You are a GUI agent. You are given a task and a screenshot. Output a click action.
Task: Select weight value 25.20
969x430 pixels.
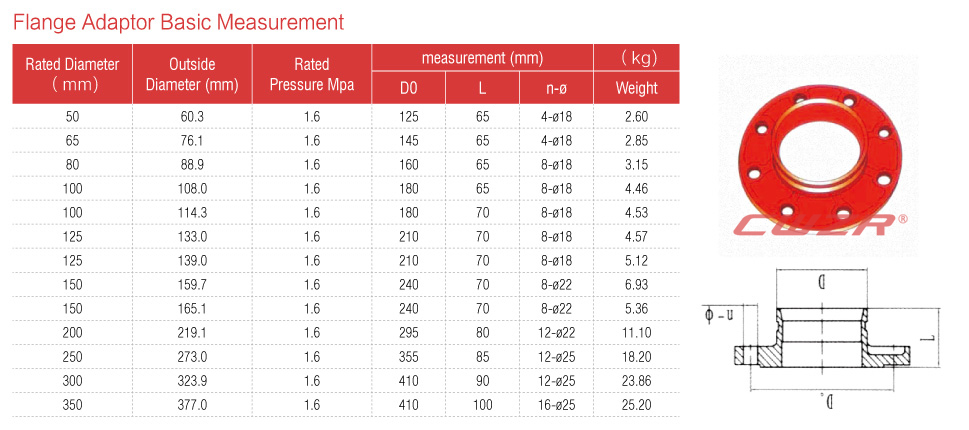[637, 405]
